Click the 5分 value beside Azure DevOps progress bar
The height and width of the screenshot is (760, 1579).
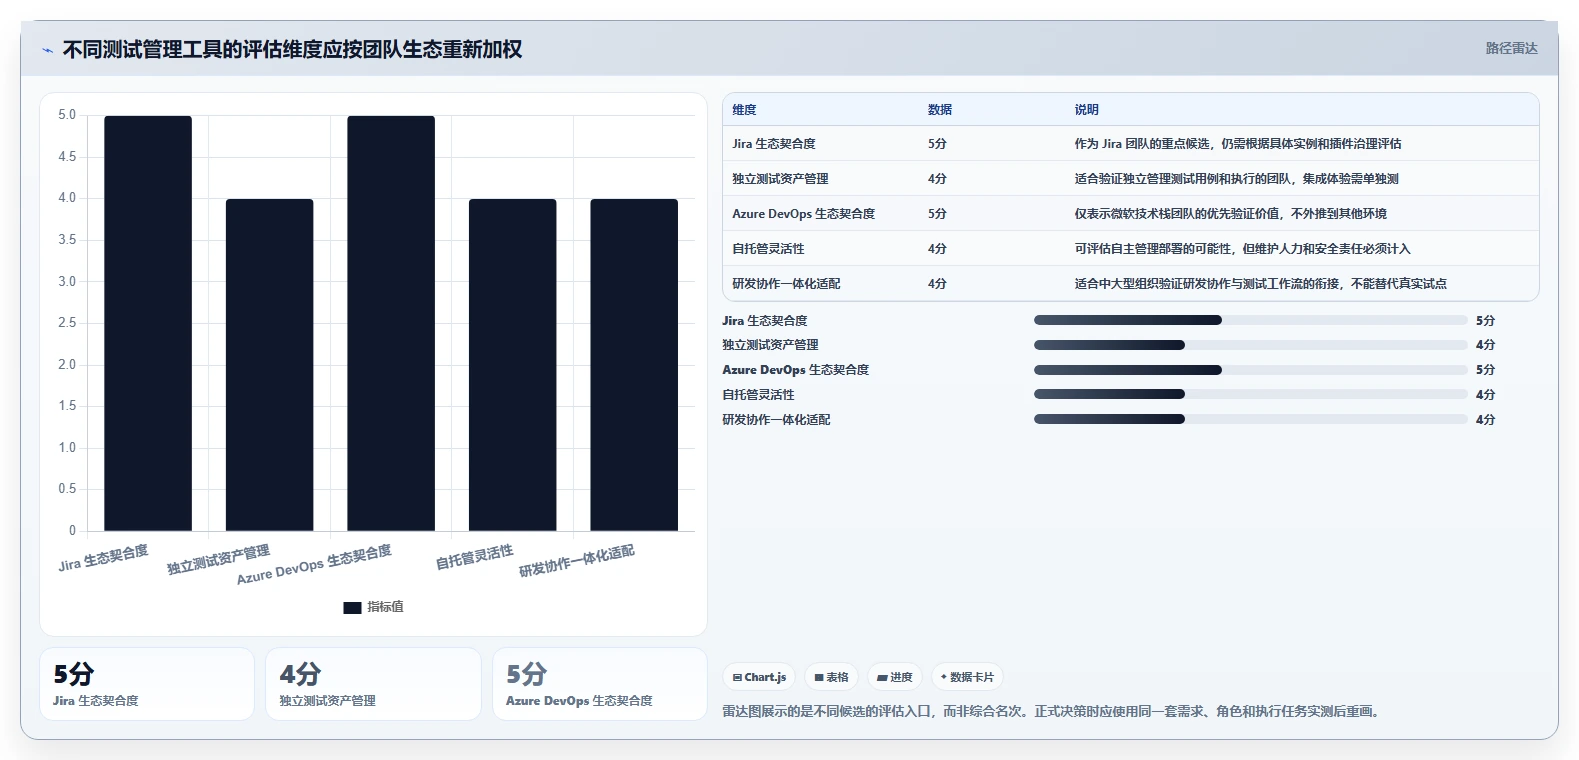pyautogui.click(x=1485, y=370)
